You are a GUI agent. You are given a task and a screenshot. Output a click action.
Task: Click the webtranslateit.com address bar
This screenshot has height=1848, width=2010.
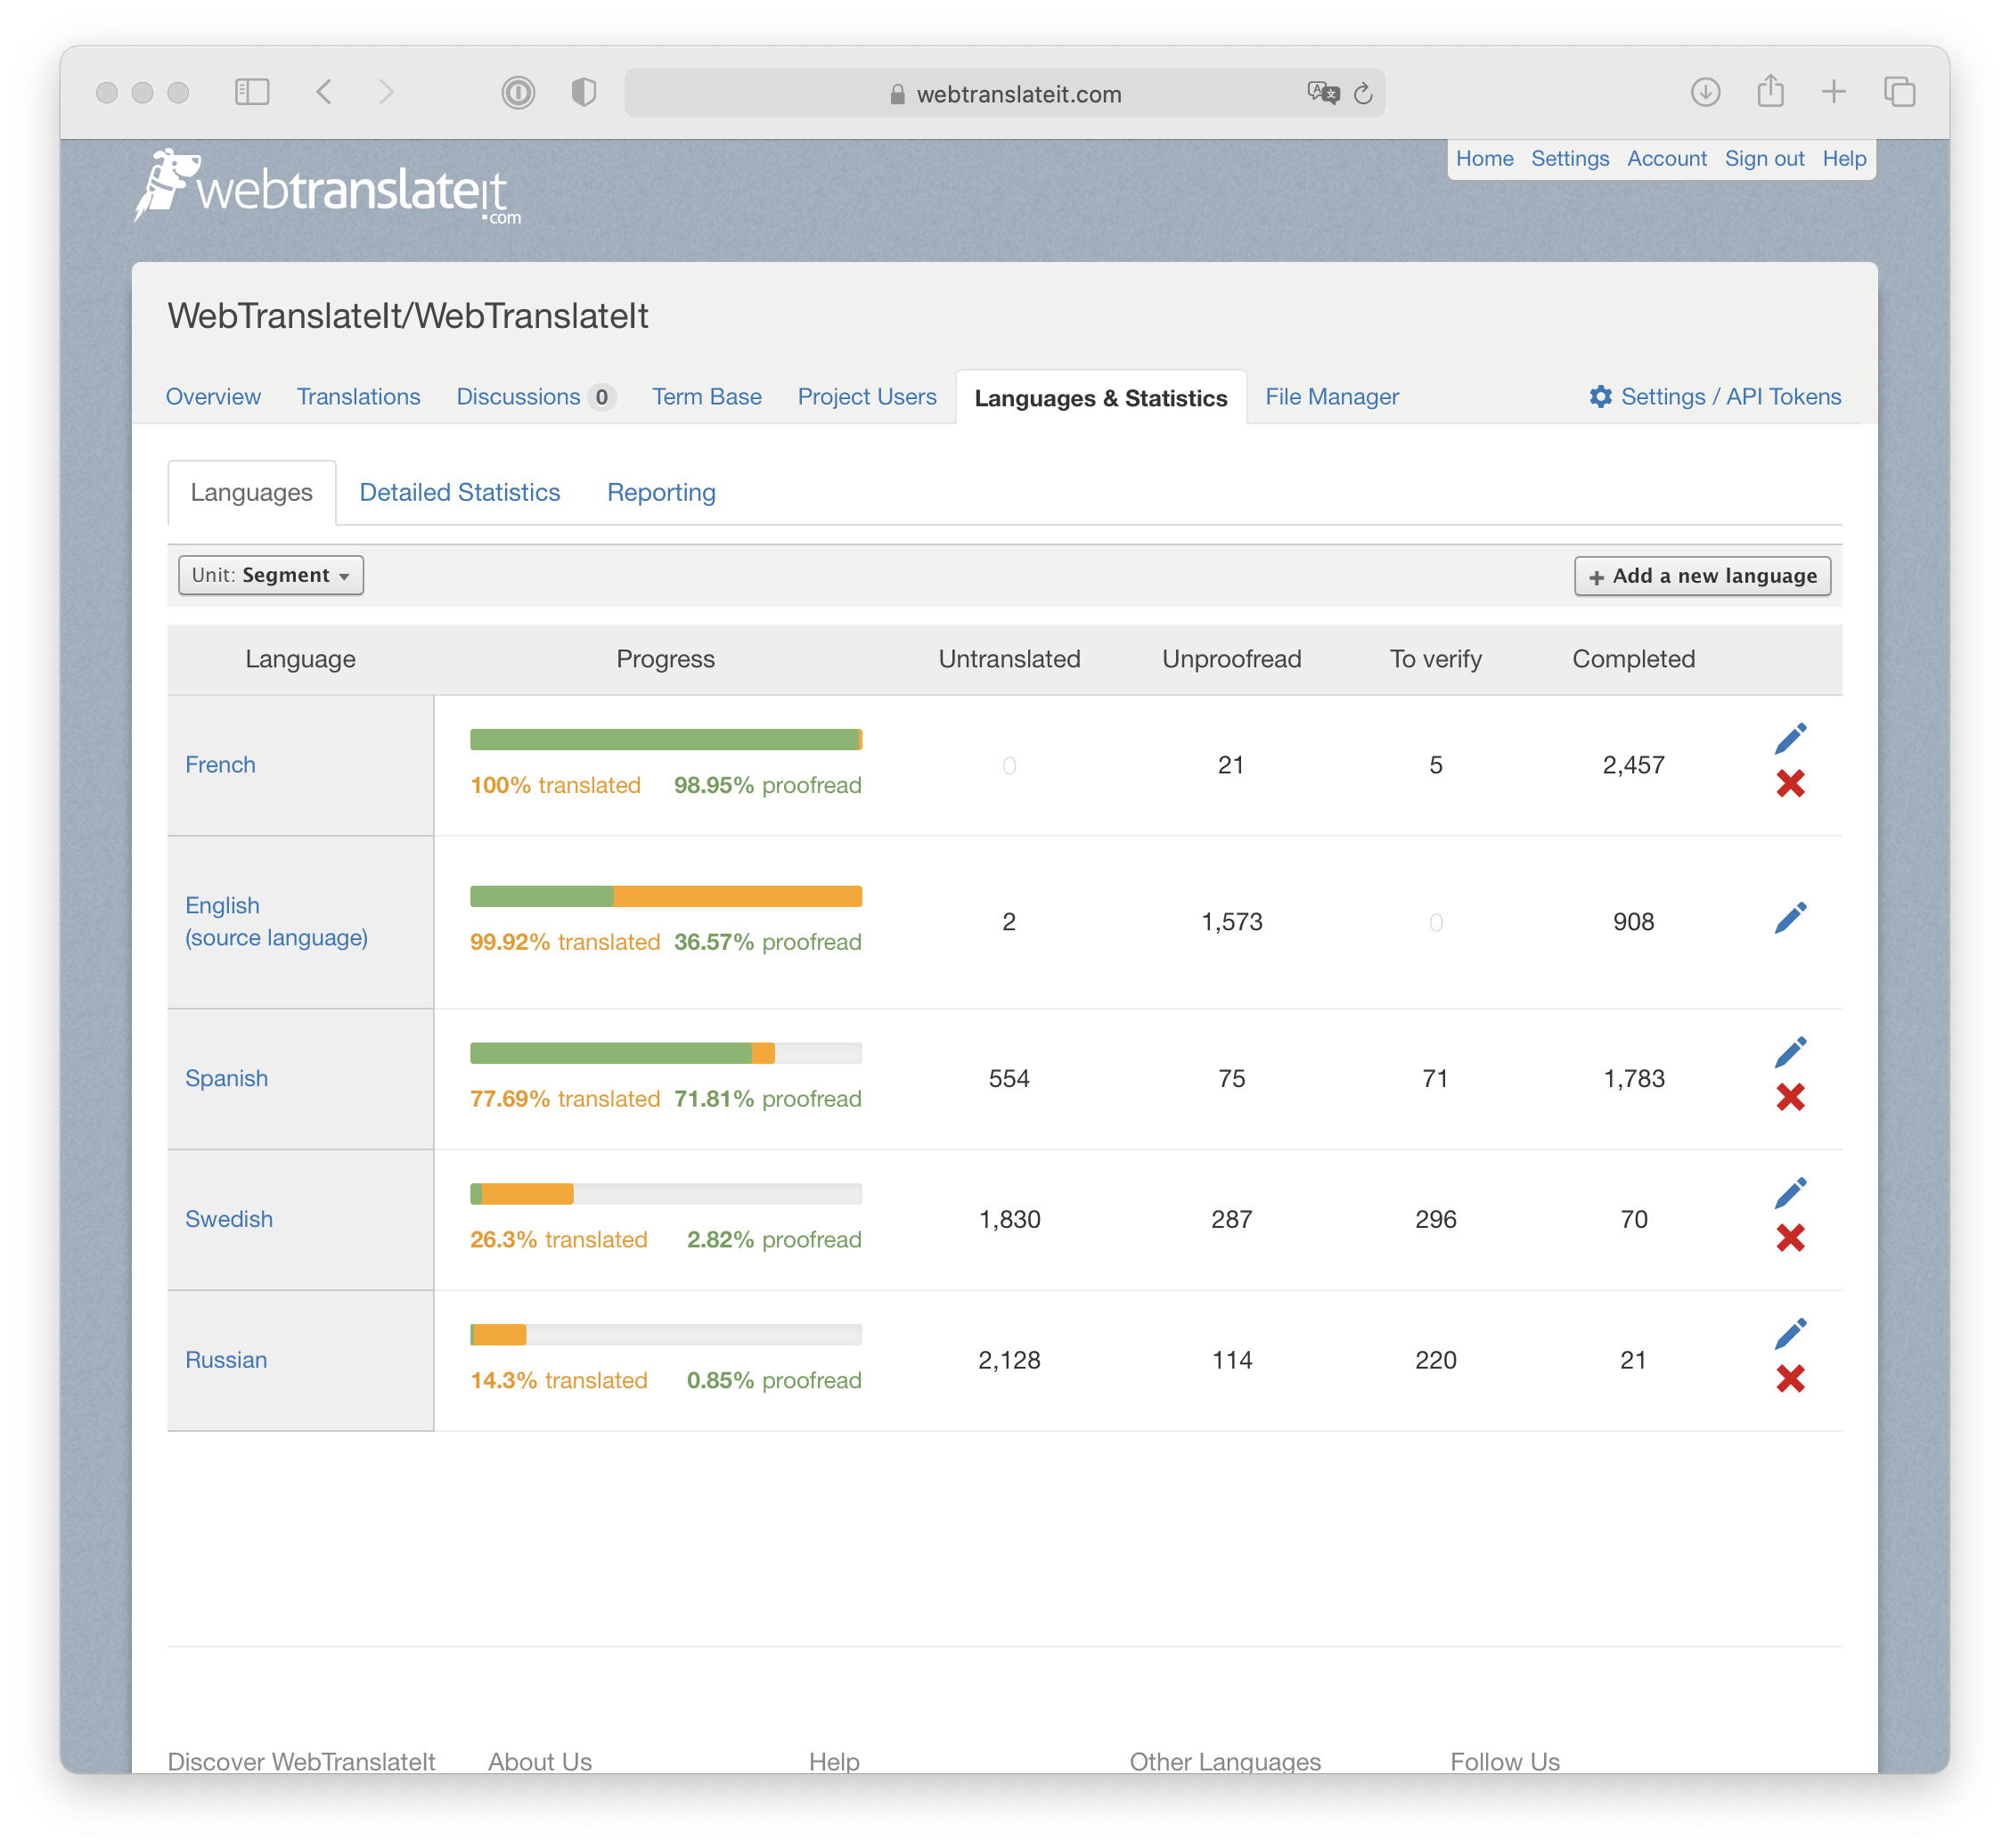(x=1004, y=93)
